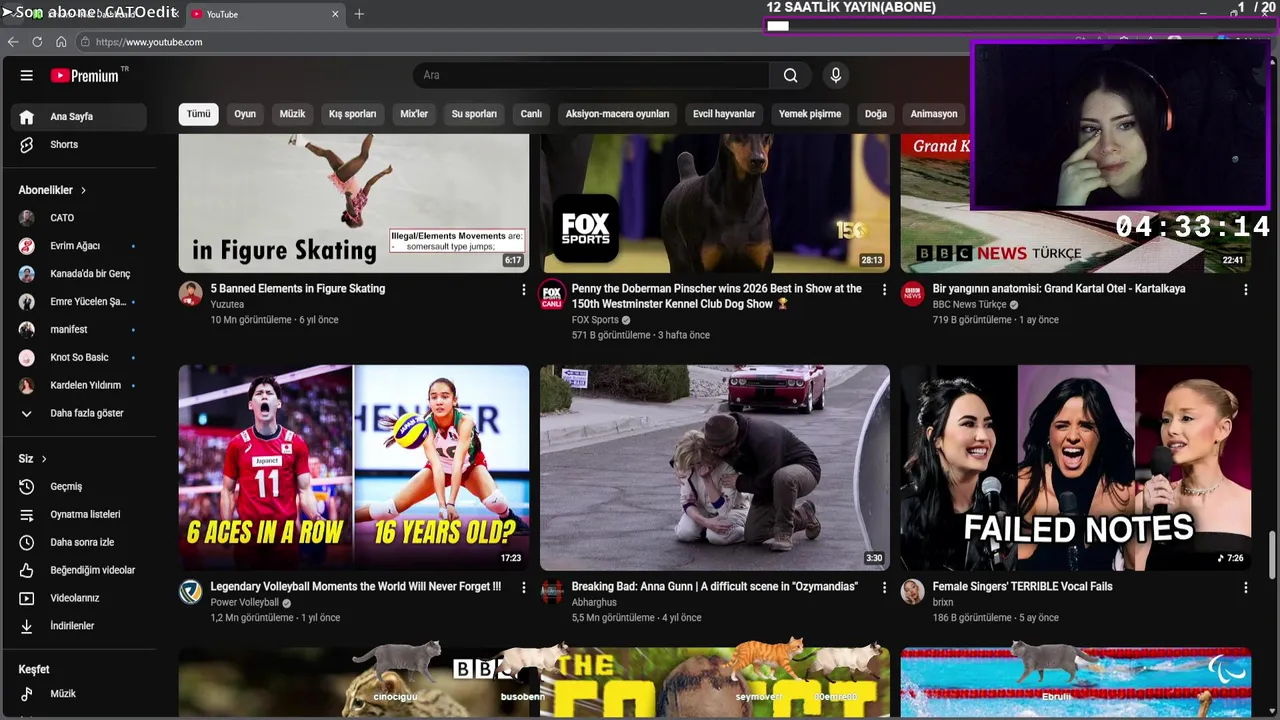Open the Breaking Bad scene thumbnail
Viewport: 1280px width, 720px height.
[715, 467]
